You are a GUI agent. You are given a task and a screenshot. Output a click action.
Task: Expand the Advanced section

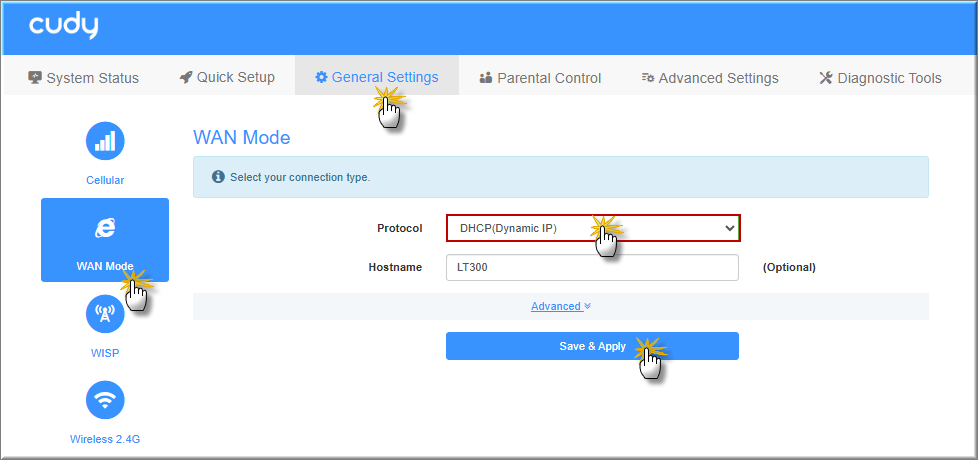[560, 307]
